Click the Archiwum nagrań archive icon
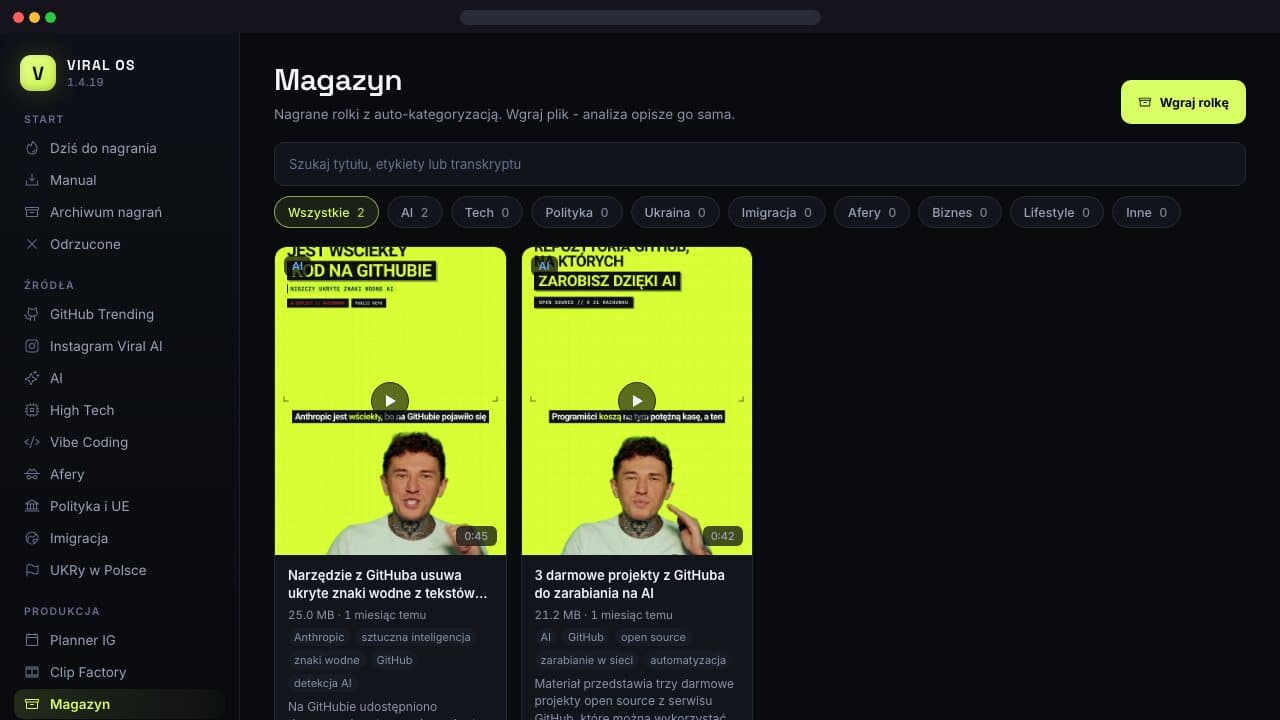The height and width of the screenshot is (720, 1280). pos(32,212)
